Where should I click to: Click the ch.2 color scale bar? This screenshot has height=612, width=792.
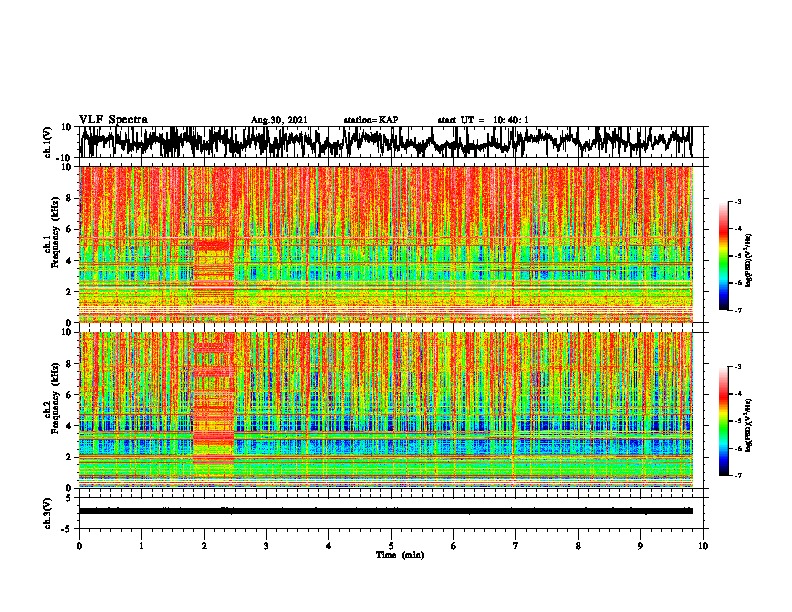(723, 421)
